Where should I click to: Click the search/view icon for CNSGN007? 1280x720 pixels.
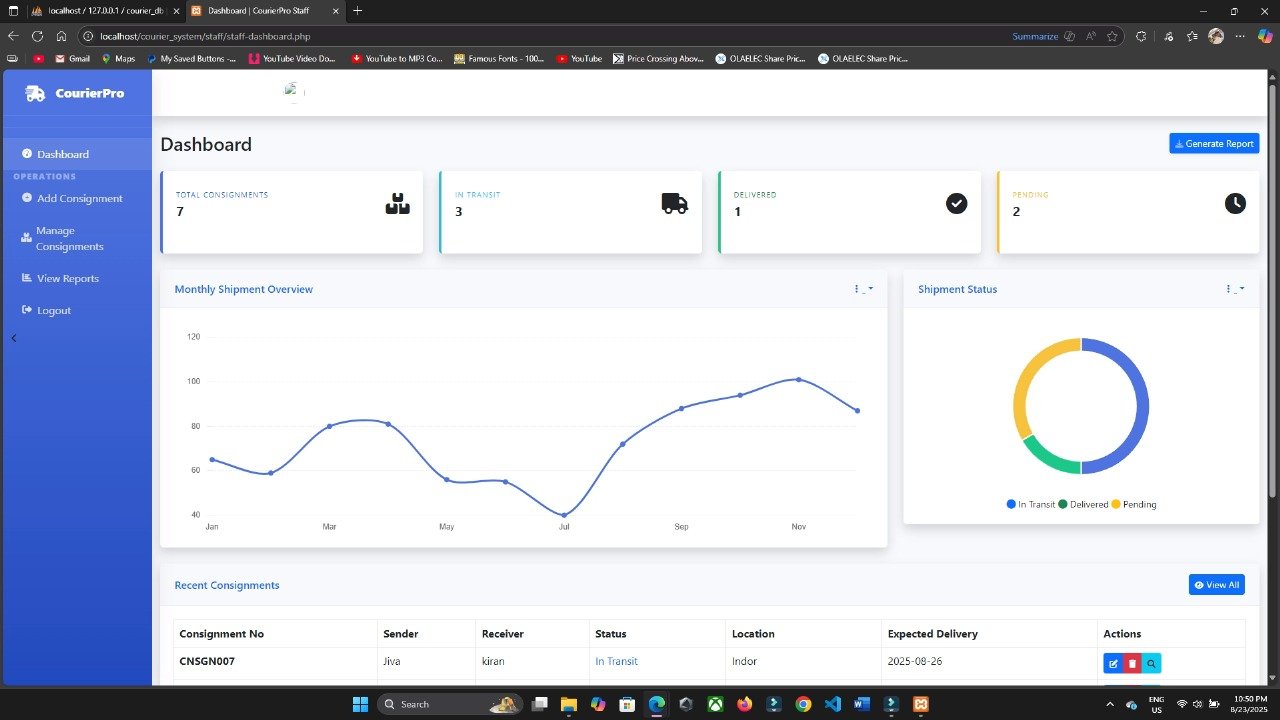[1151, 663]
